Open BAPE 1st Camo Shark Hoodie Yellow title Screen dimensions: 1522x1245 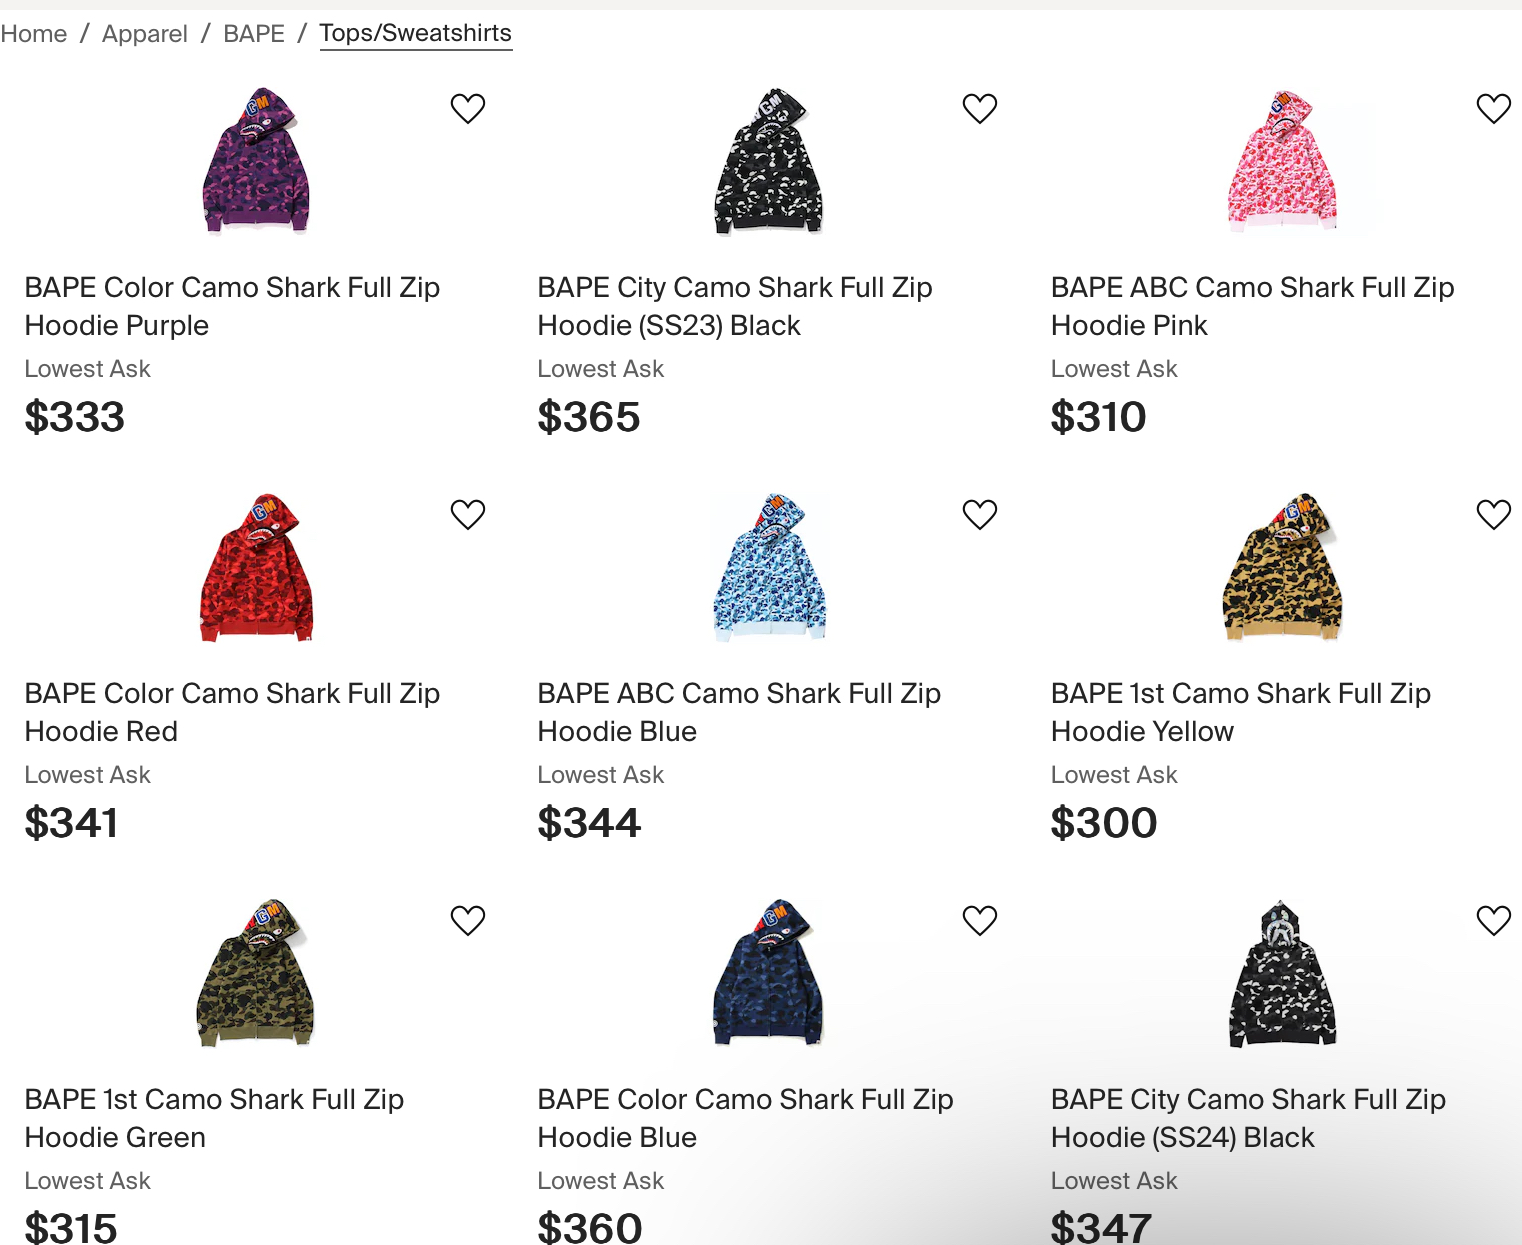click(1241, 712)
